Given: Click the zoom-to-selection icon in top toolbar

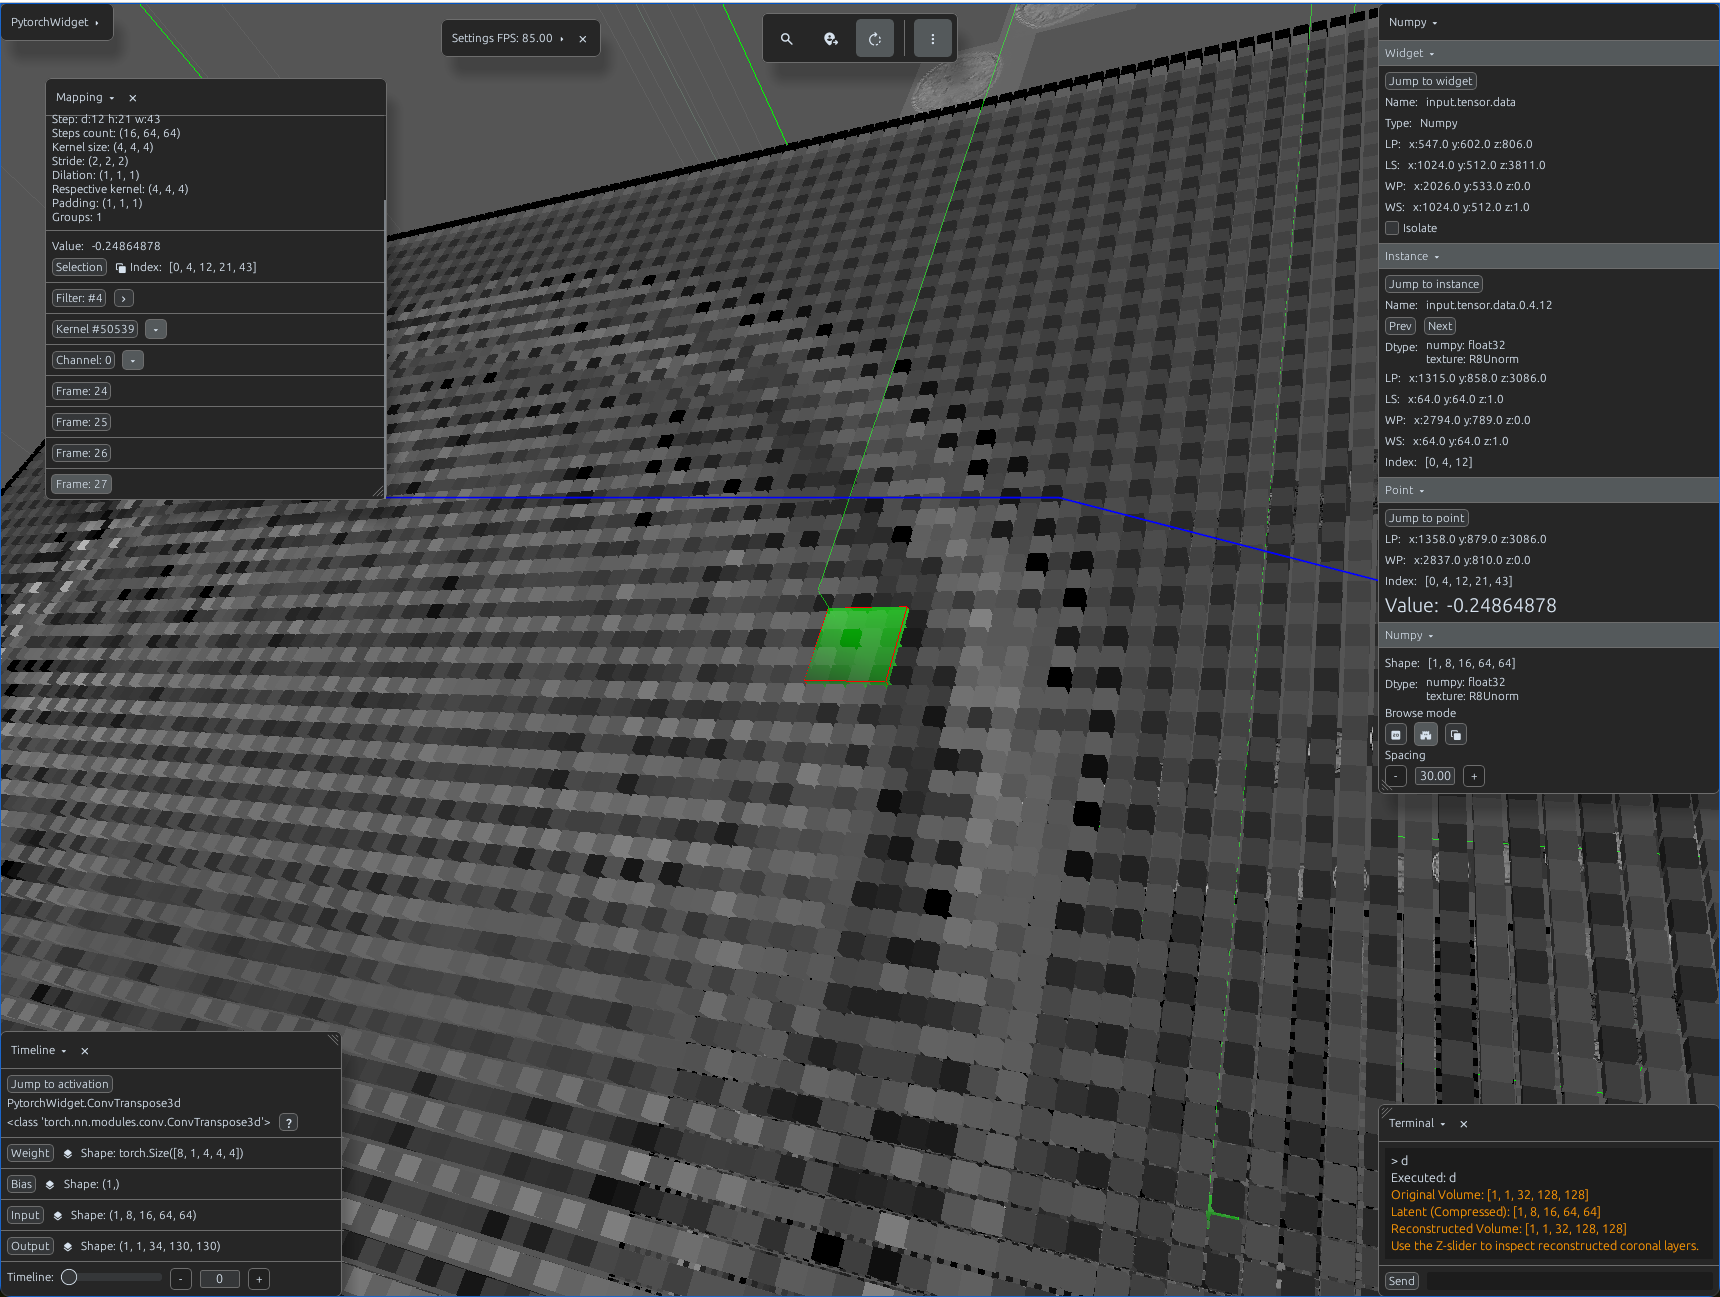Looking at the screenshot, I should pyautogui.click(x=831, y=39).
